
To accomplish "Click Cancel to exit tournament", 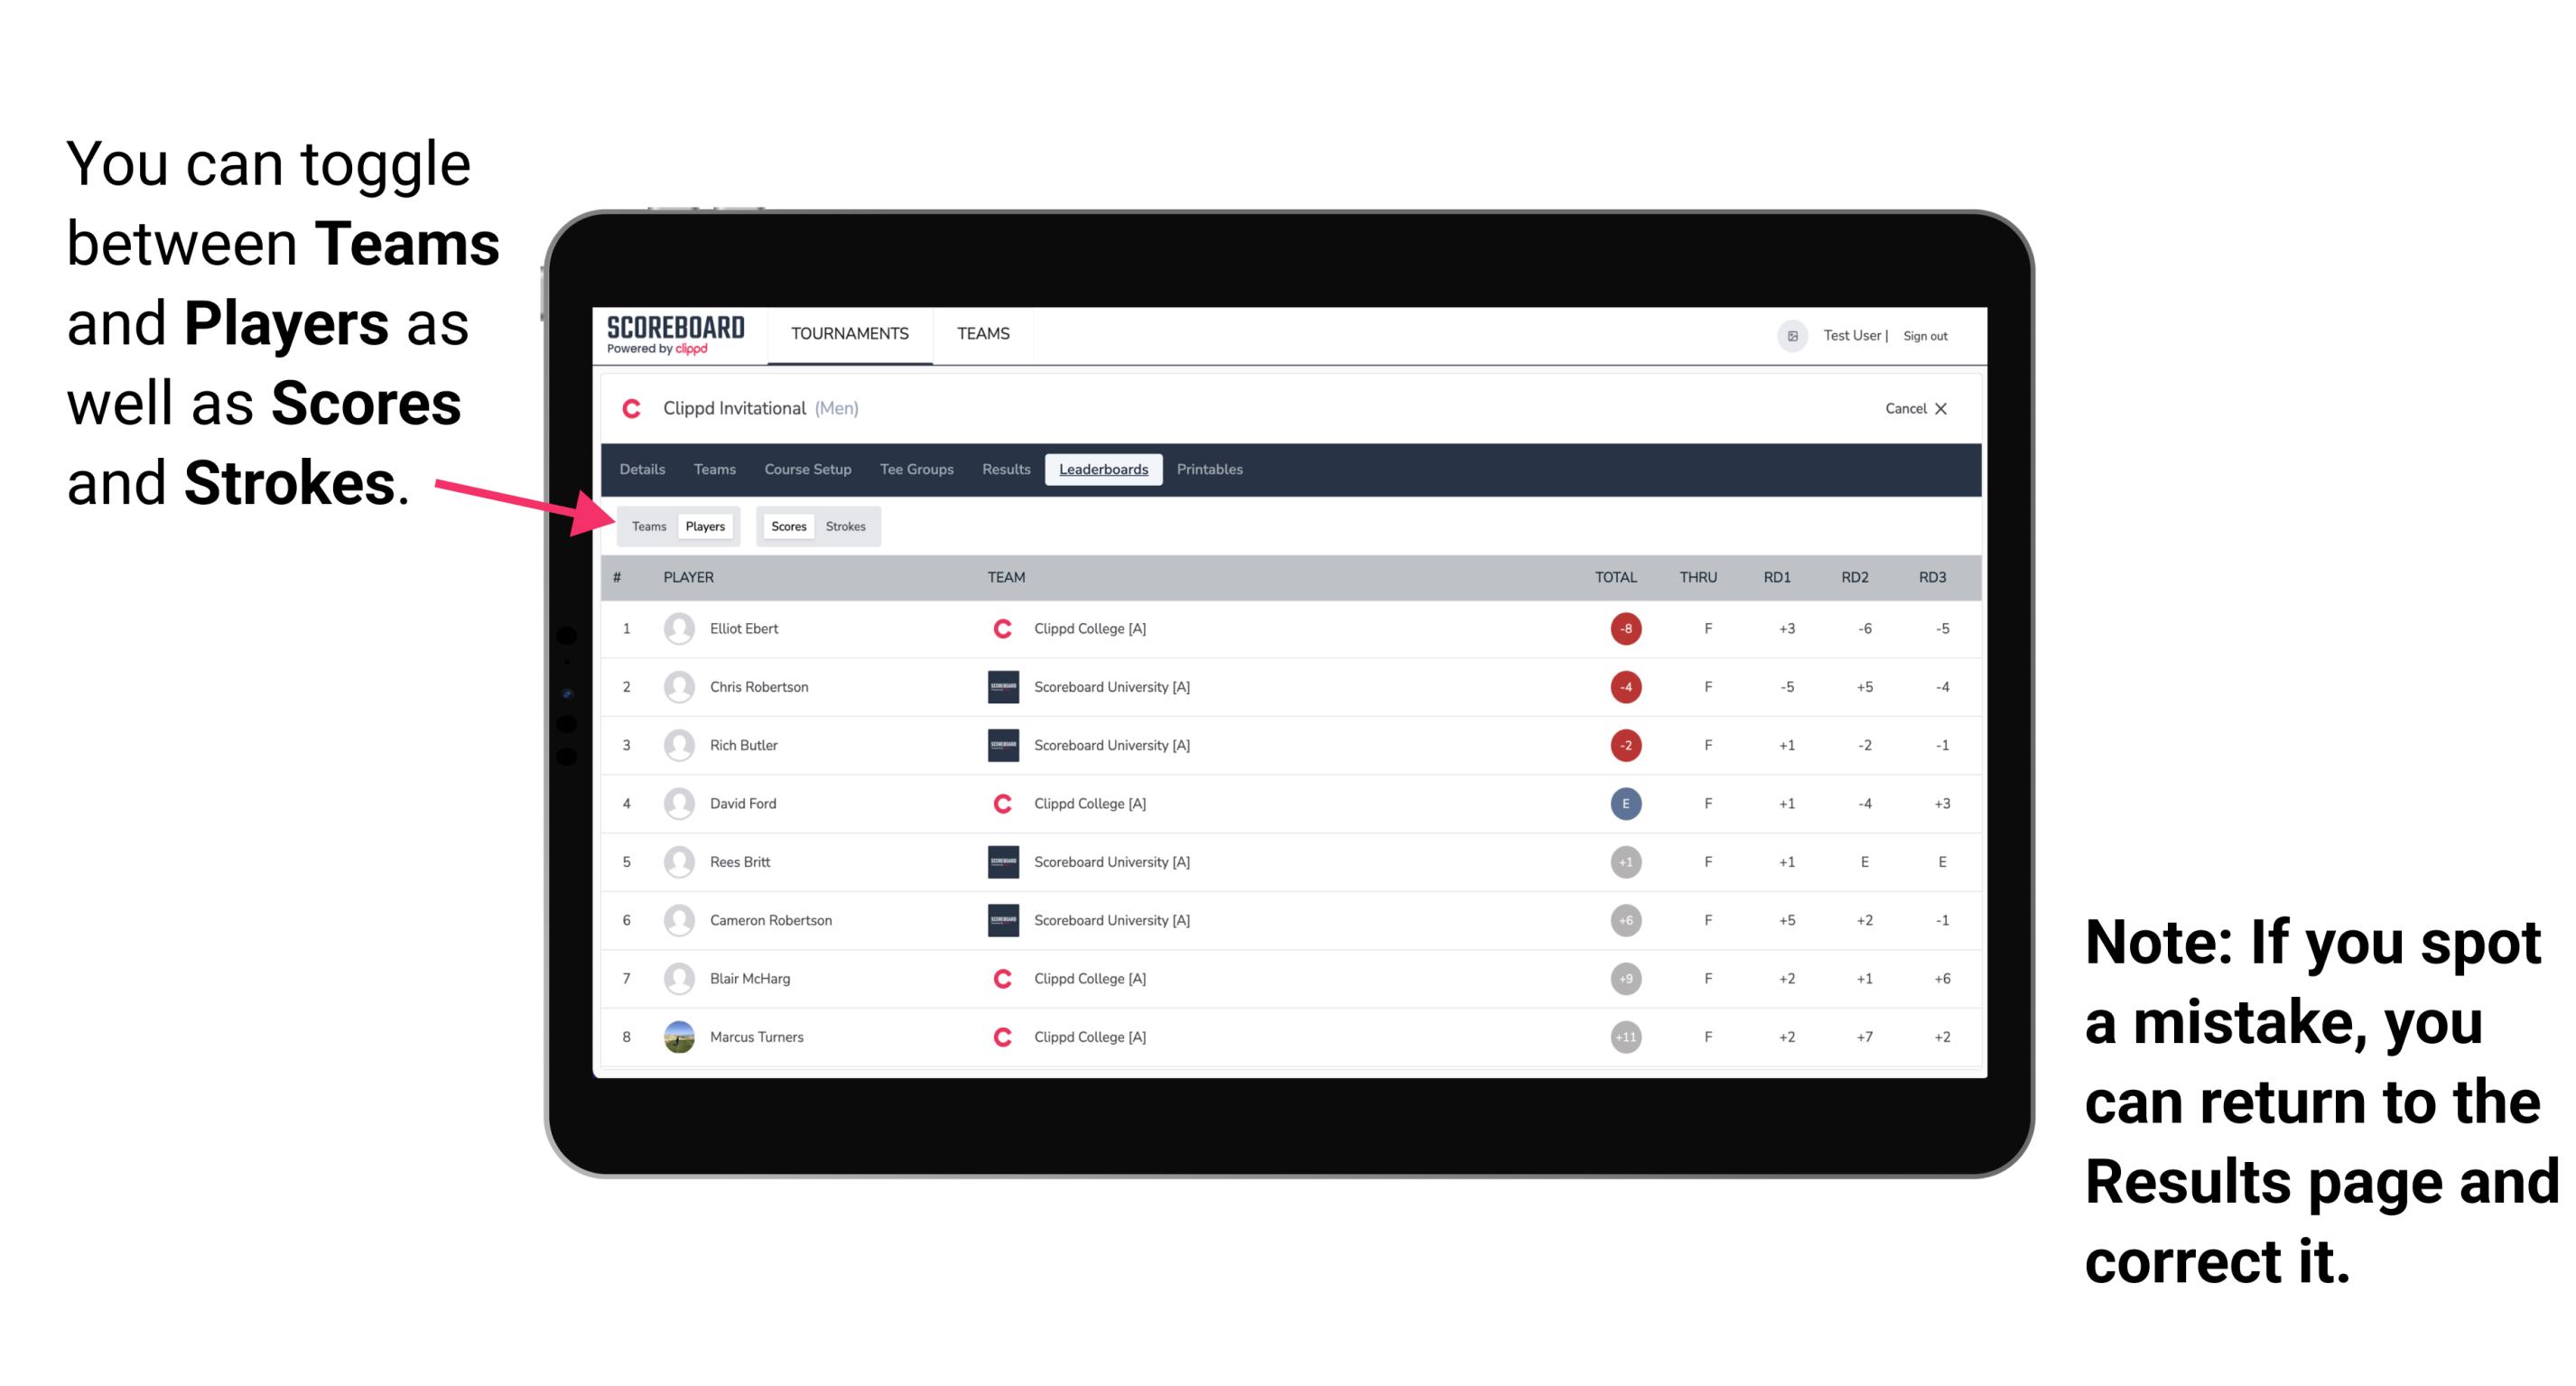I will (x=1912, y=408).
